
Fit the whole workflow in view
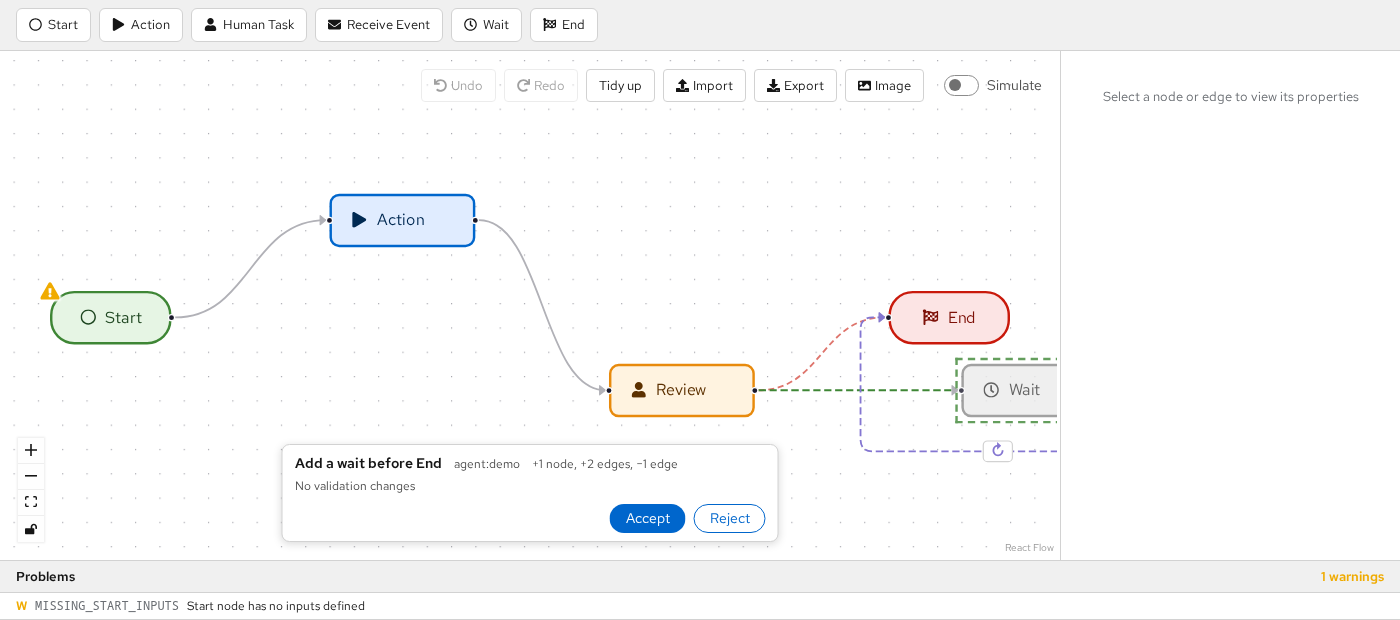click(x=31, y=502)
